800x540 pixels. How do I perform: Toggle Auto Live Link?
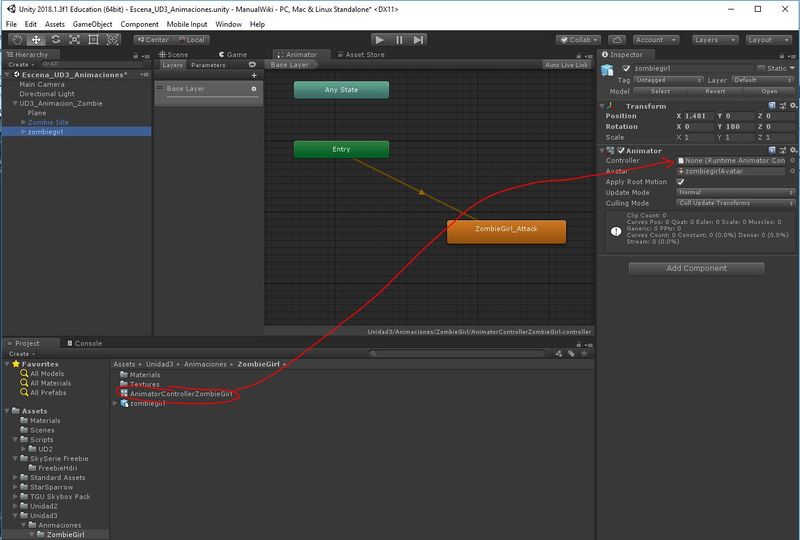pyautogui.click(x=566, y=65)
